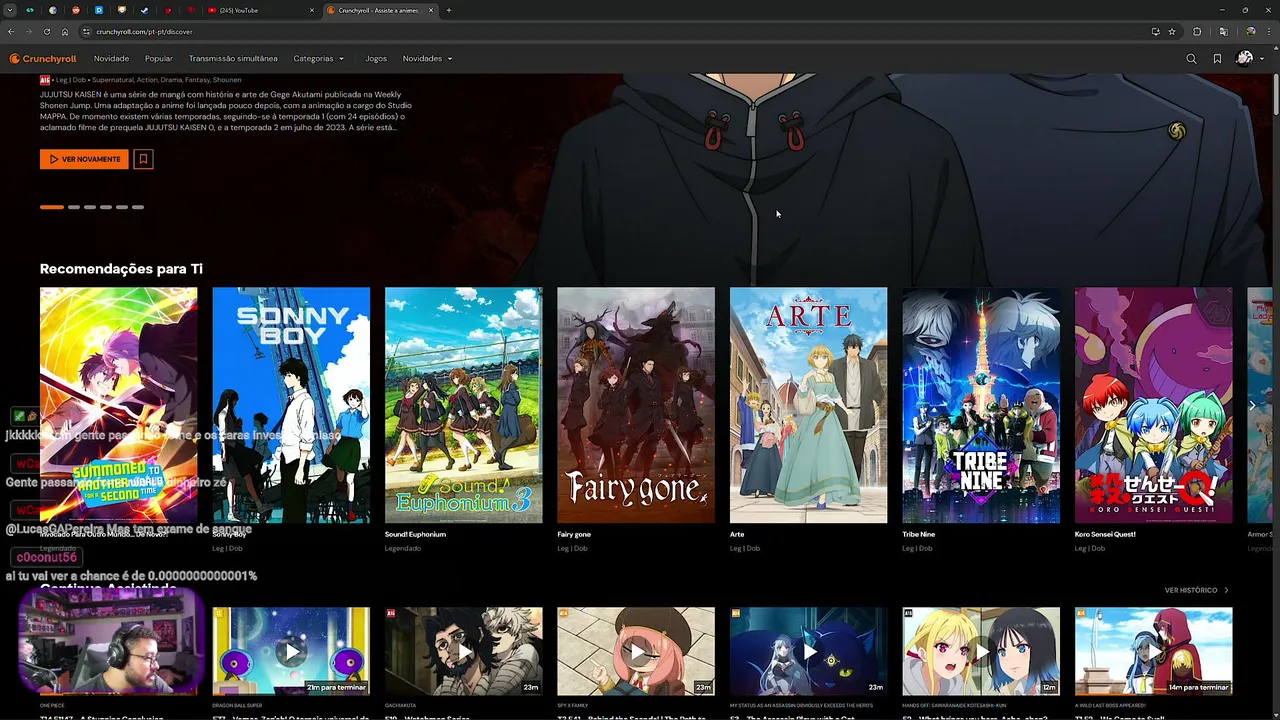
Task: Click the translate extension icon in toolbar
Action: (x=1223, y=32)
